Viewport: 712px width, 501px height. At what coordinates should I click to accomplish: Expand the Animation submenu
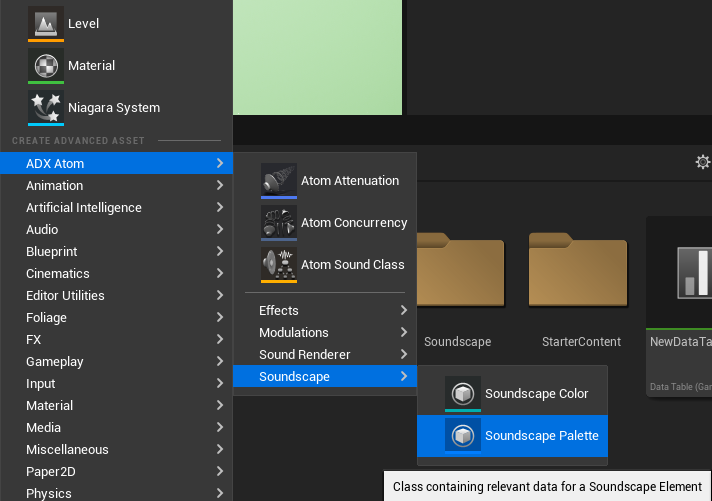[x=116, y=185]
